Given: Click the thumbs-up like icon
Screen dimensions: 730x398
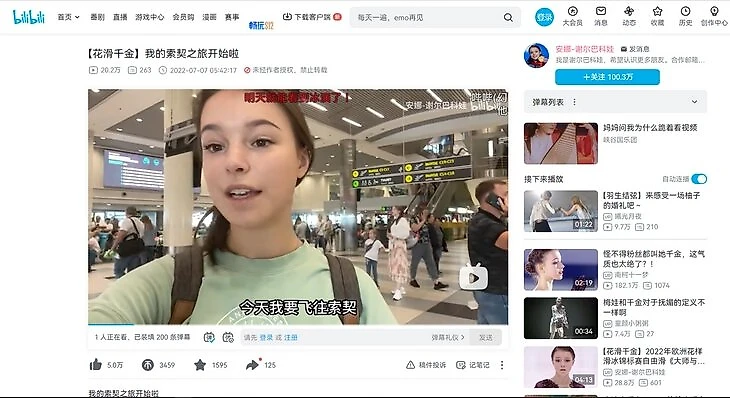Looking at the screenshot, I should 96,364.
